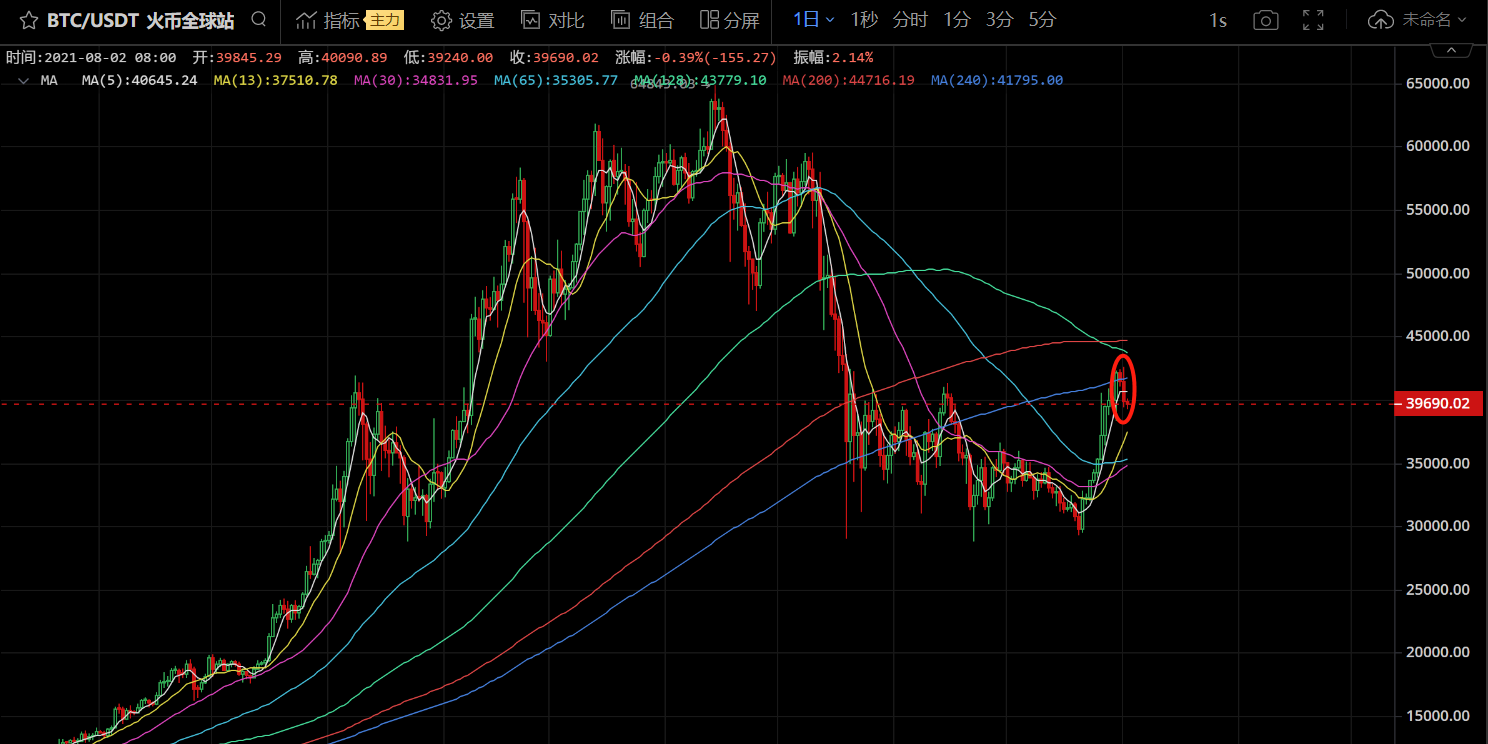Image resolution: width=1488 pixels, height=744 pixels.
Task: Click the MA(200):44716.19 legend value
Action: click(x=848, y=80)
